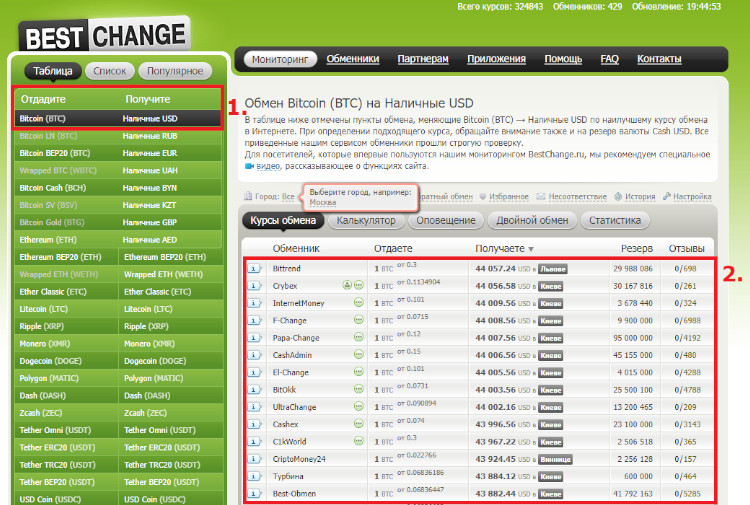The width and height of the screenshot is (750, 505).
Task: Open Двойной обмен tab
Action: coord(532,220)
